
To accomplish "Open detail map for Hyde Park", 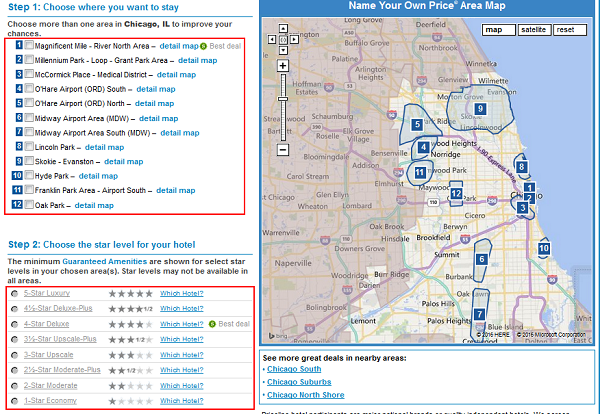I will 98,176.
